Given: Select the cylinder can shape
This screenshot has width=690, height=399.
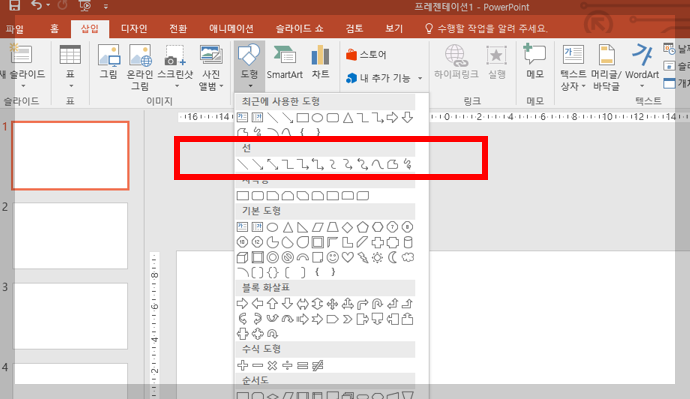Looking at the screenshot, I should click(408, 242).
